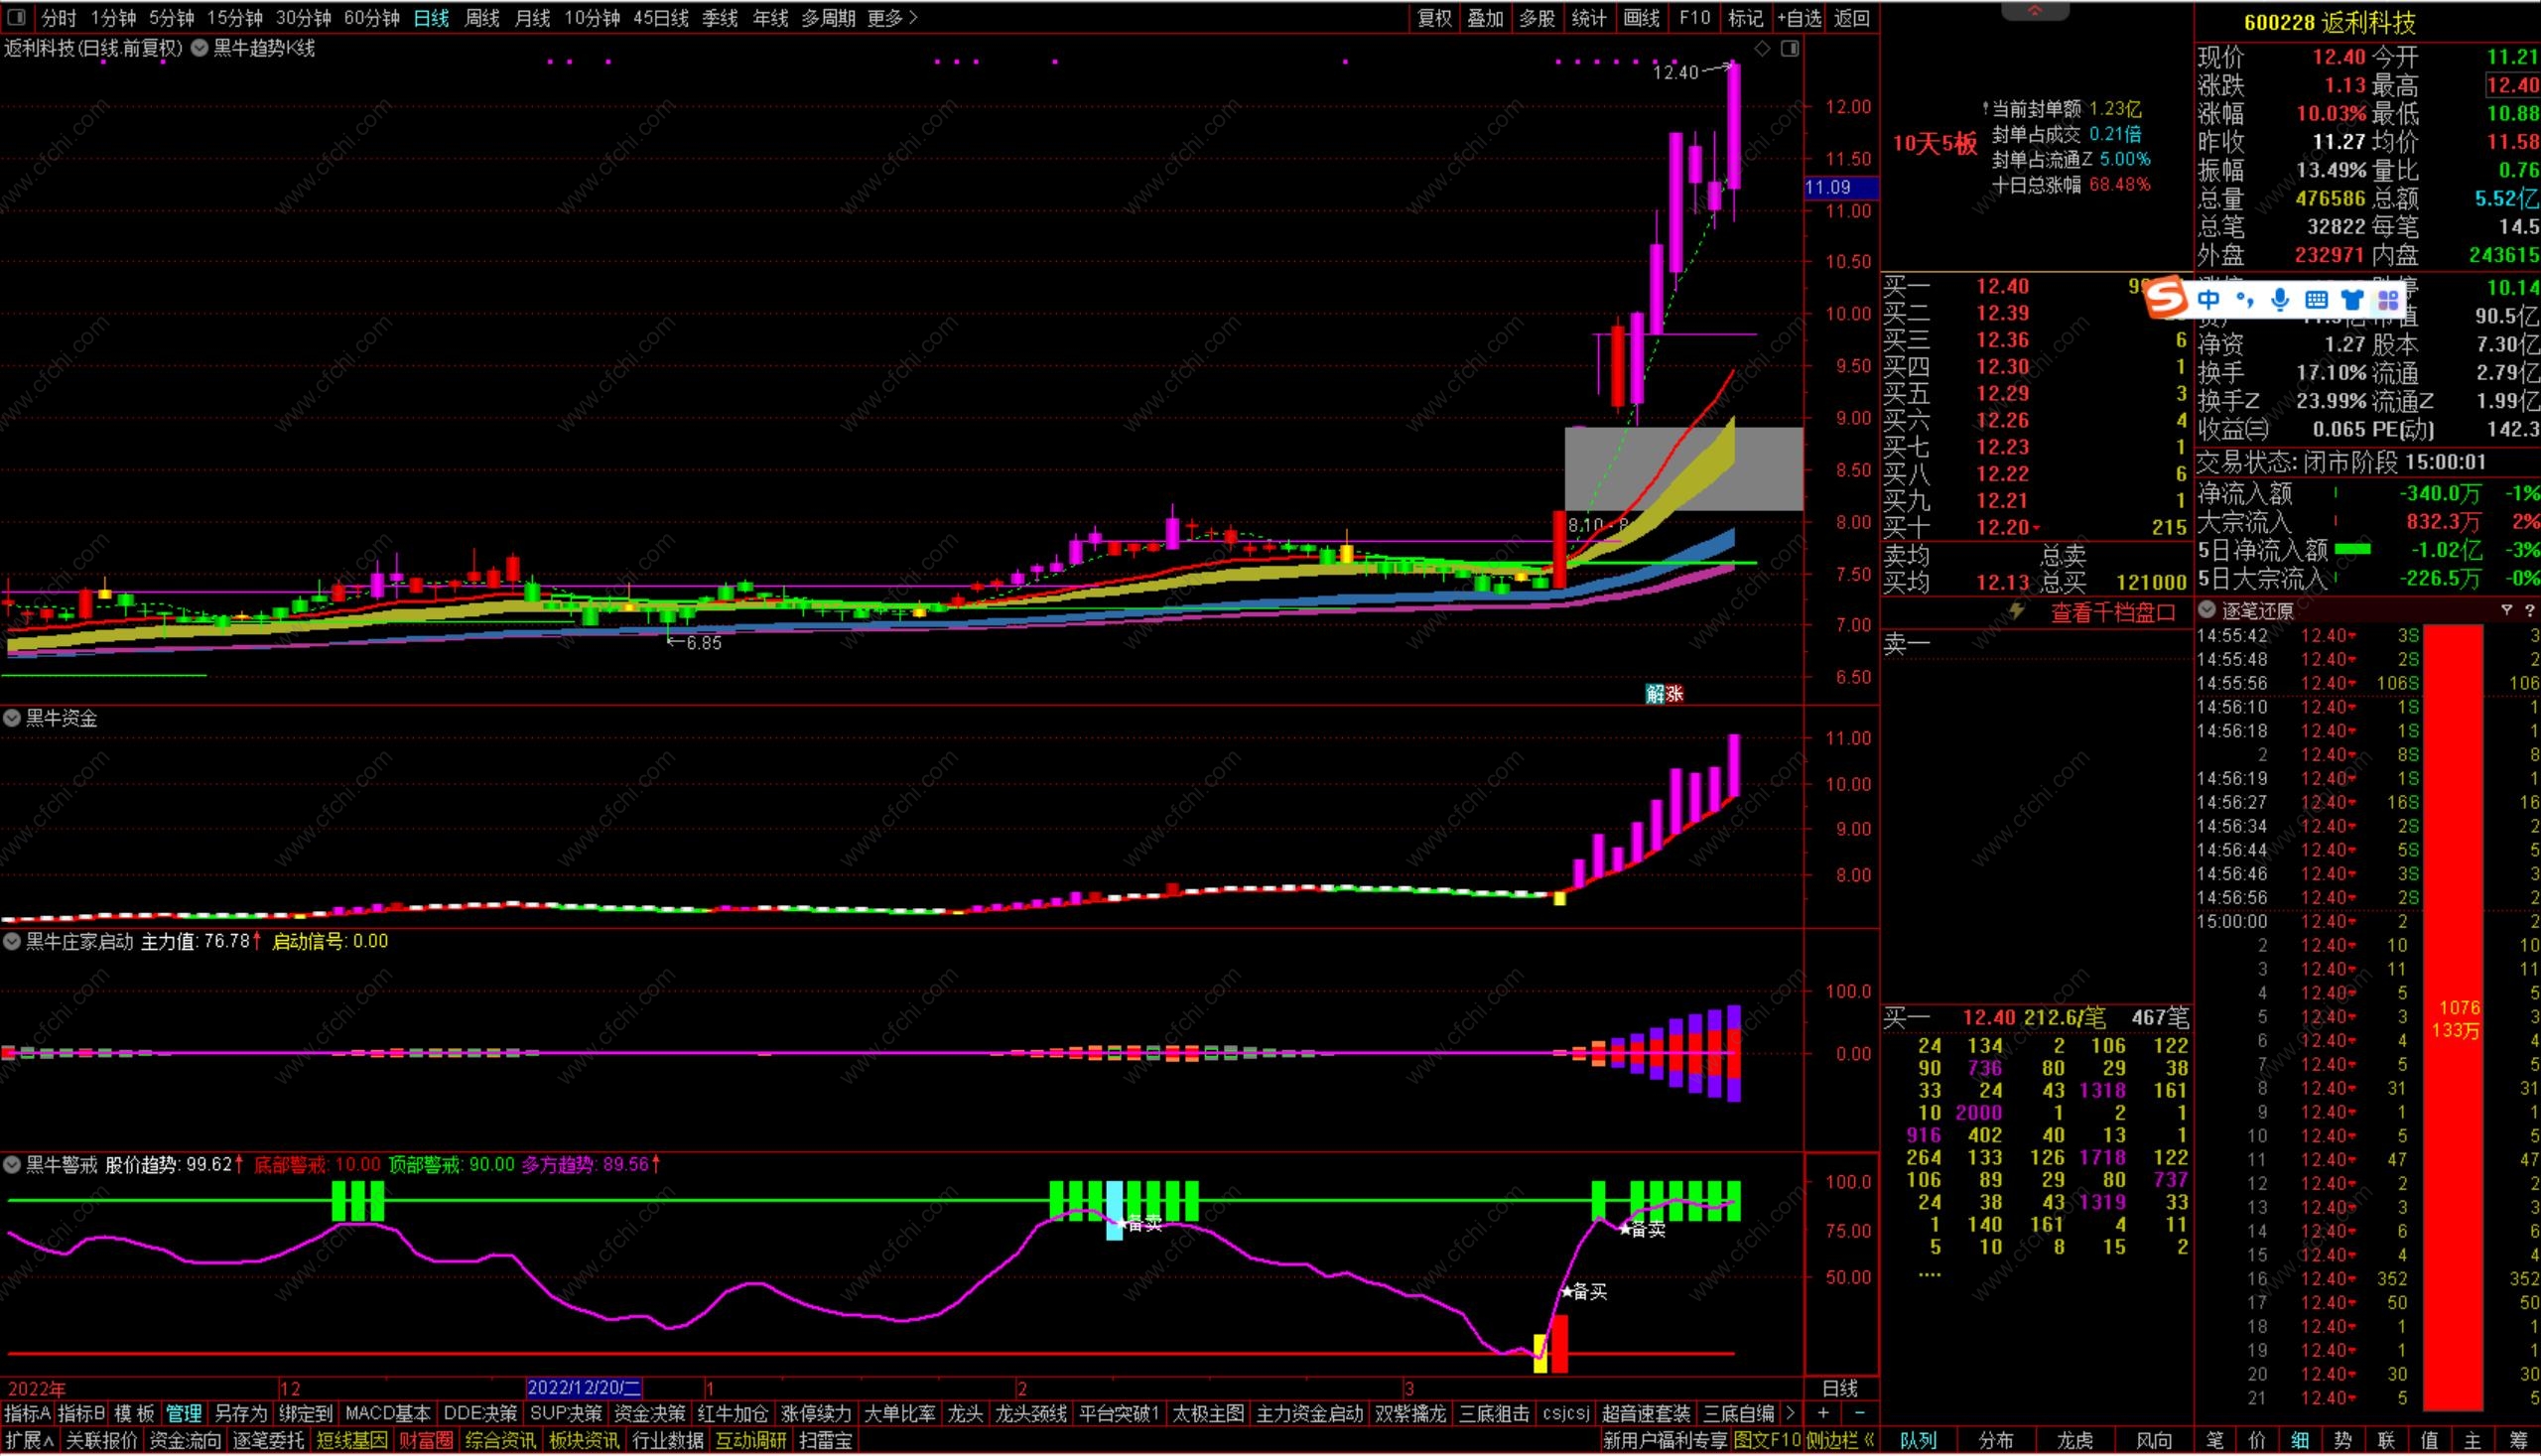Click the diamond icon above the chart

click(1762, 48)
